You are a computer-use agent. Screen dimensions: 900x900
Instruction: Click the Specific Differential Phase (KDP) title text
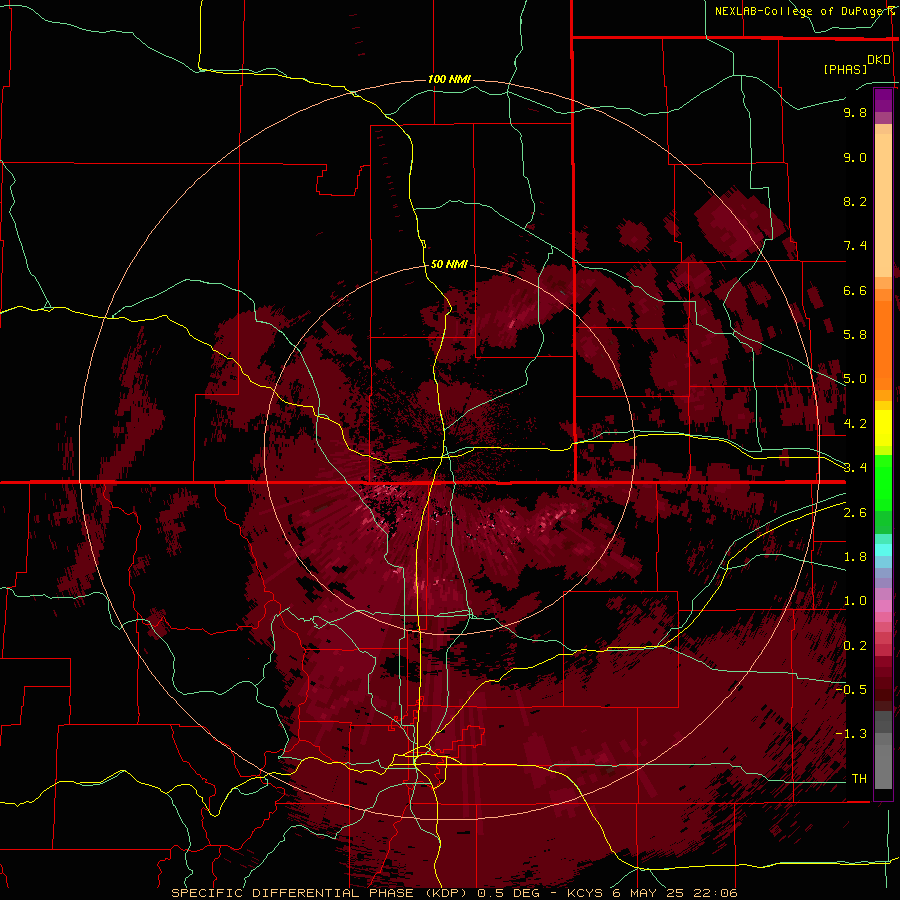pos(319,893)
